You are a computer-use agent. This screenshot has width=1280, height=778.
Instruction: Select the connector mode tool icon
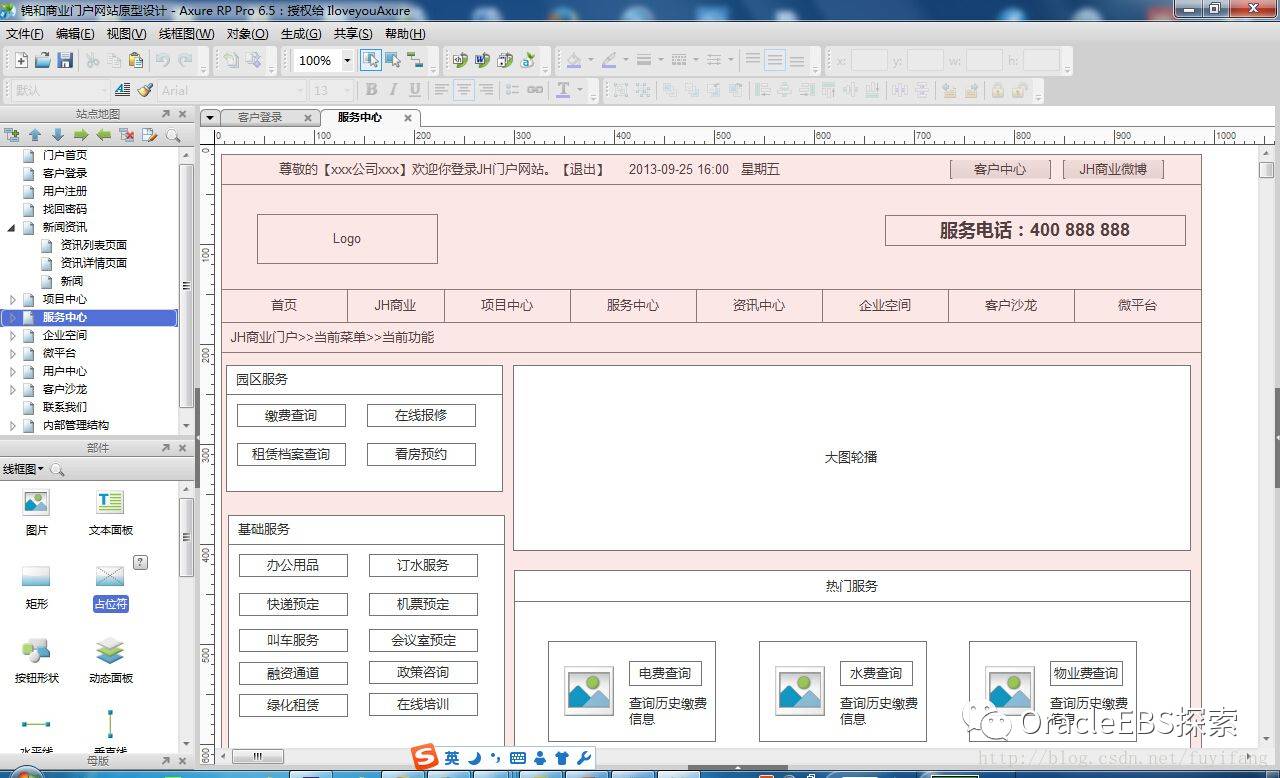pyautogui.click(x=415, y=60)
